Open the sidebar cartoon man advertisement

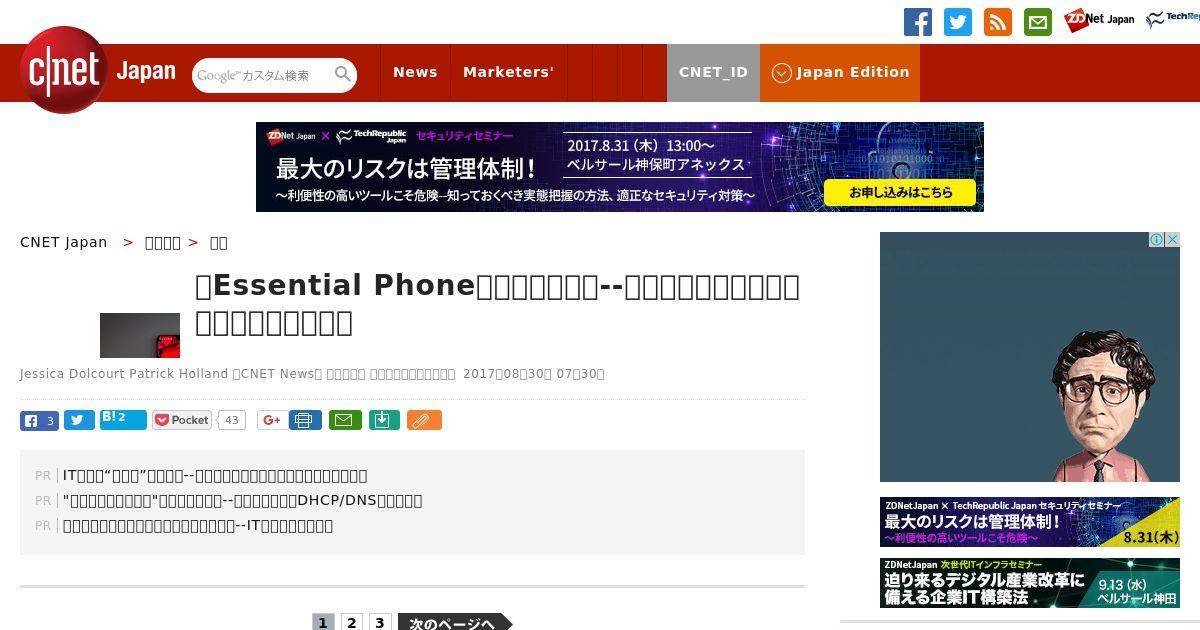[1030, 357]
